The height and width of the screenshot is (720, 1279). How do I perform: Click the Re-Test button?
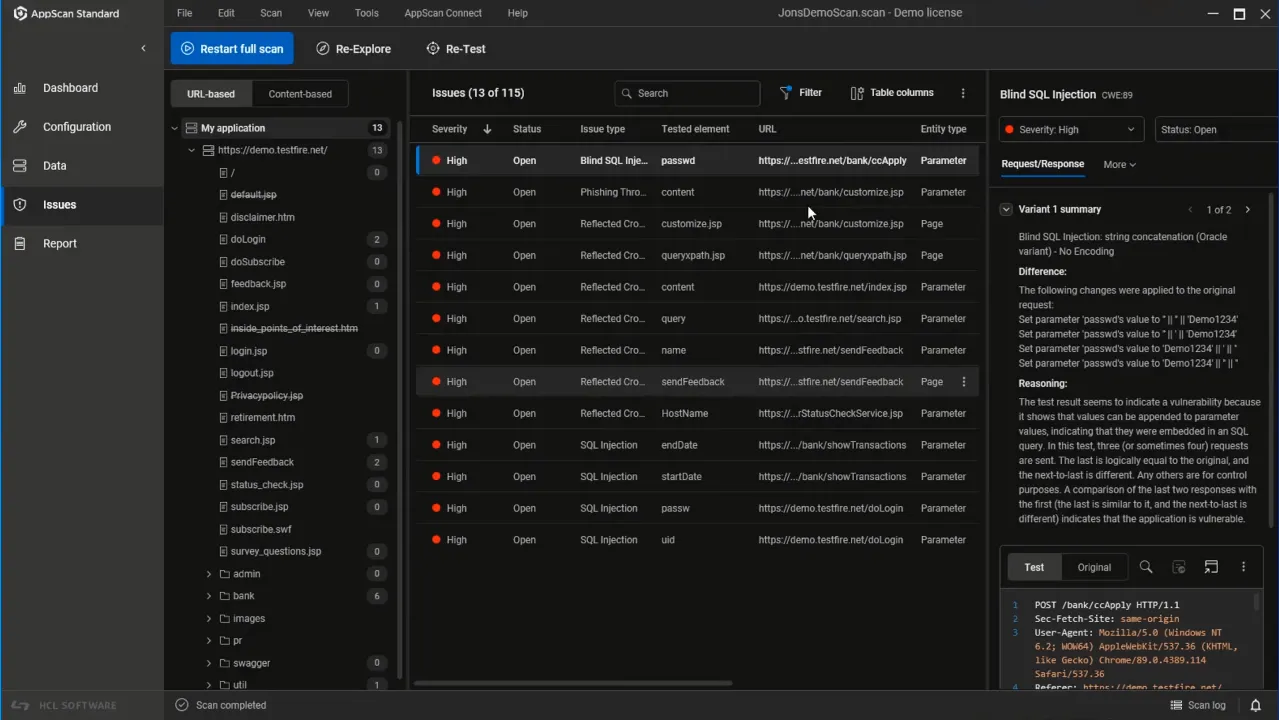[x=456, y=49]
